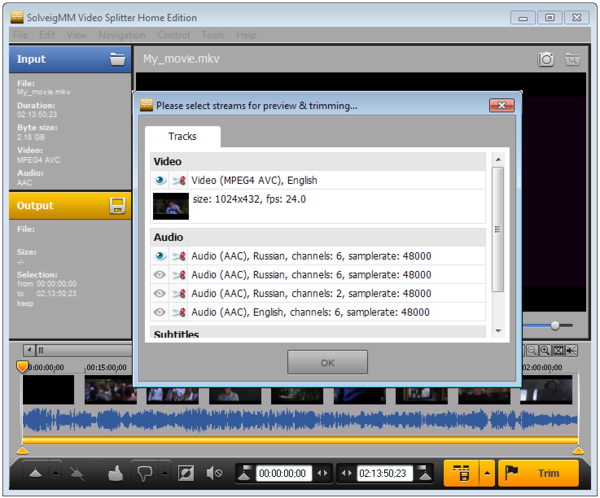Click the right orange end marker triangle
This screenshot has height=498, width=600.
pyautogui.click(x=578, y=451)
